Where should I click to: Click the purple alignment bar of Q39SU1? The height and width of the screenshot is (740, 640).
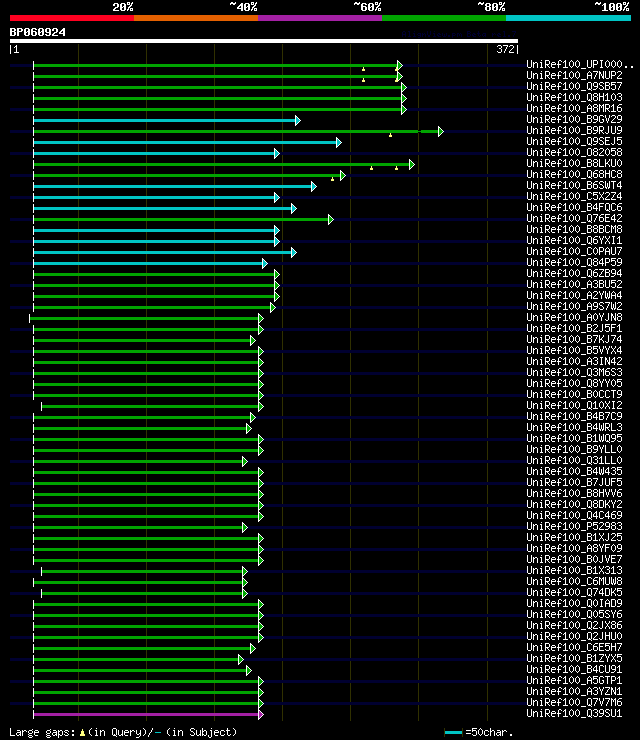146,715
